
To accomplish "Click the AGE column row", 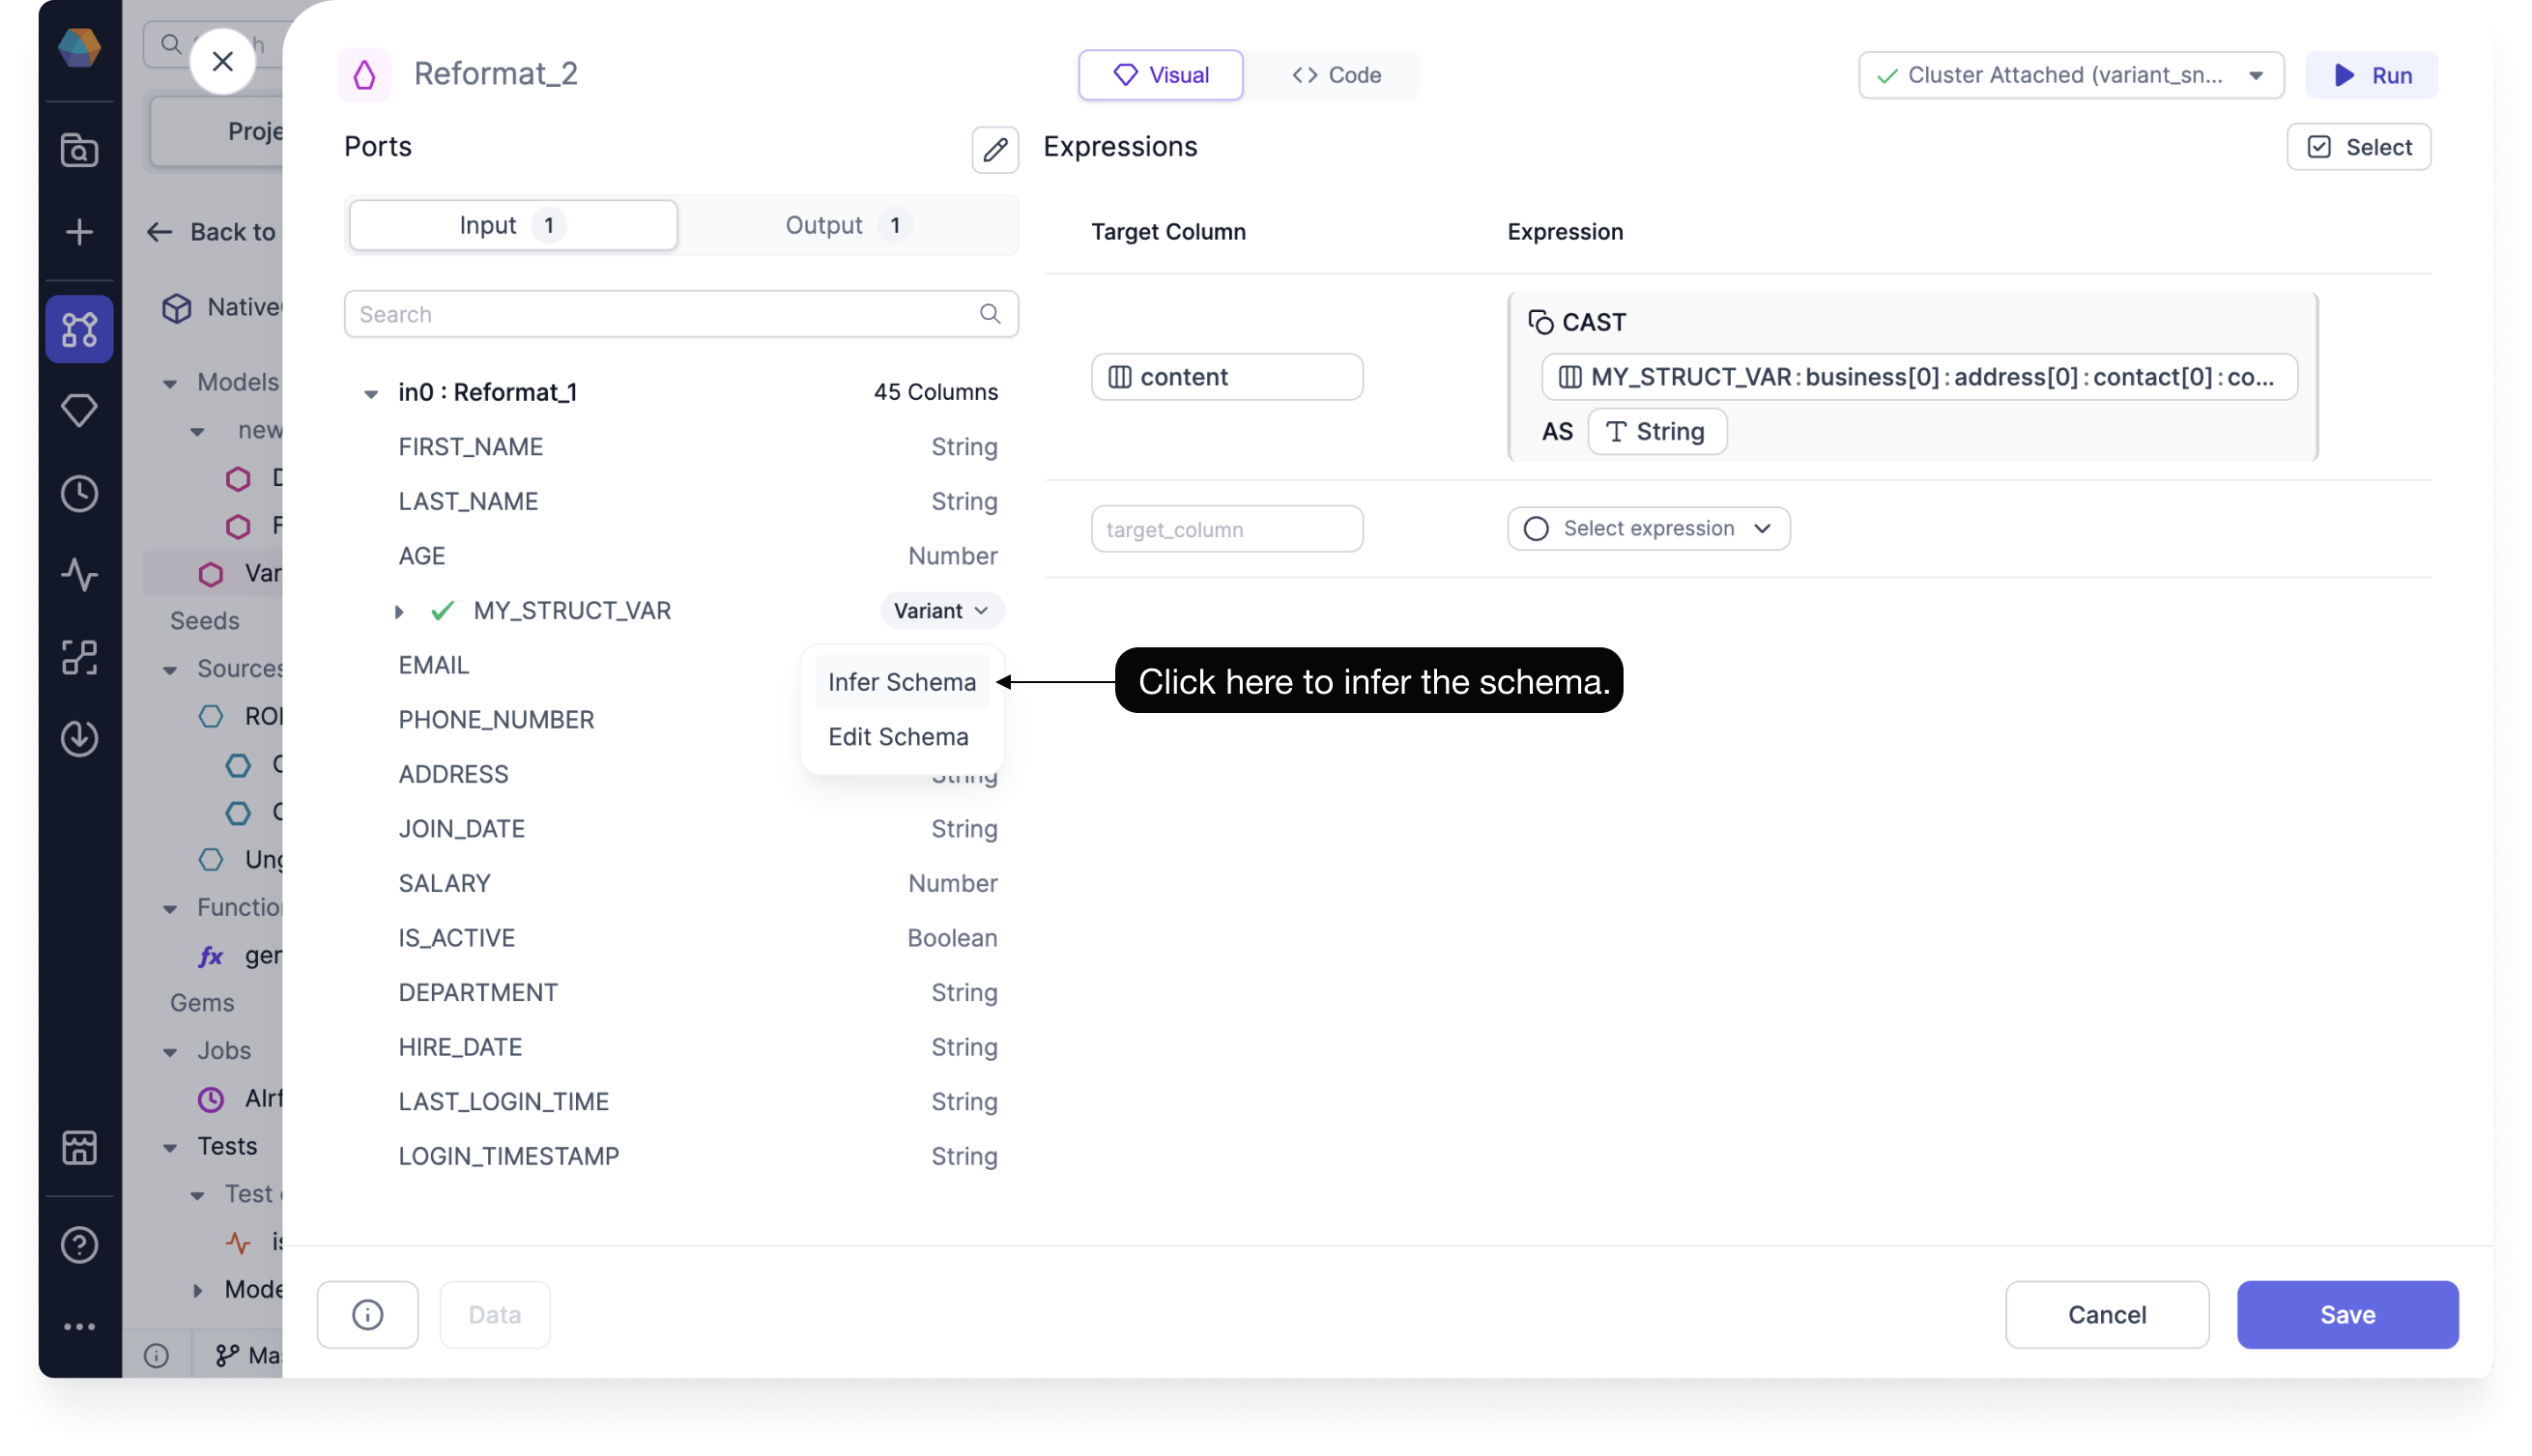I will 697,556.
